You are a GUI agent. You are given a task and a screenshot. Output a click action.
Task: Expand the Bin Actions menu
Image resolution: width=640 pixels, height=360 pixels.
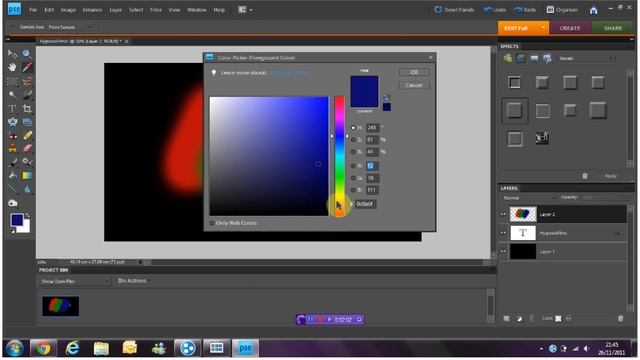point(133,281)
